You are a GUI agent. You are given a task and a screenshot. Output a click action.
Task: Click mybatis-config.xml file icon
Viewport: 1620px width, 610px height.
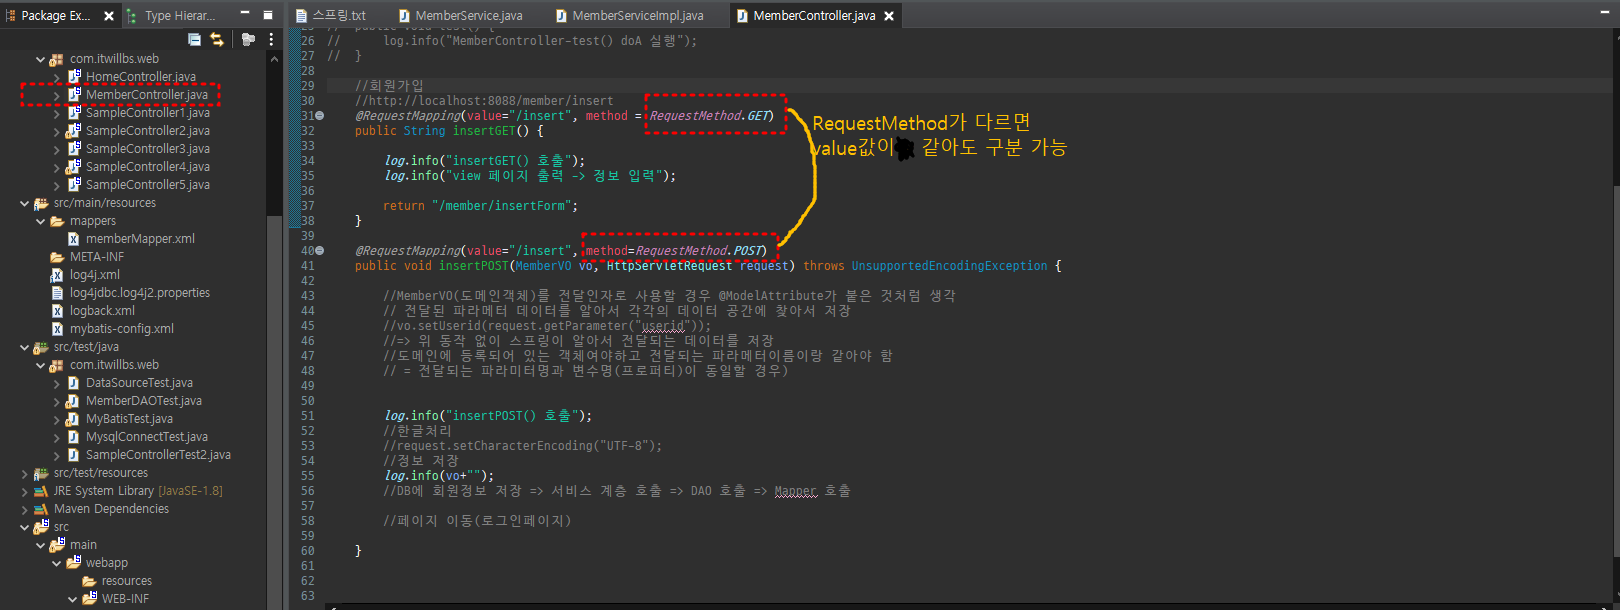[57, 329]
